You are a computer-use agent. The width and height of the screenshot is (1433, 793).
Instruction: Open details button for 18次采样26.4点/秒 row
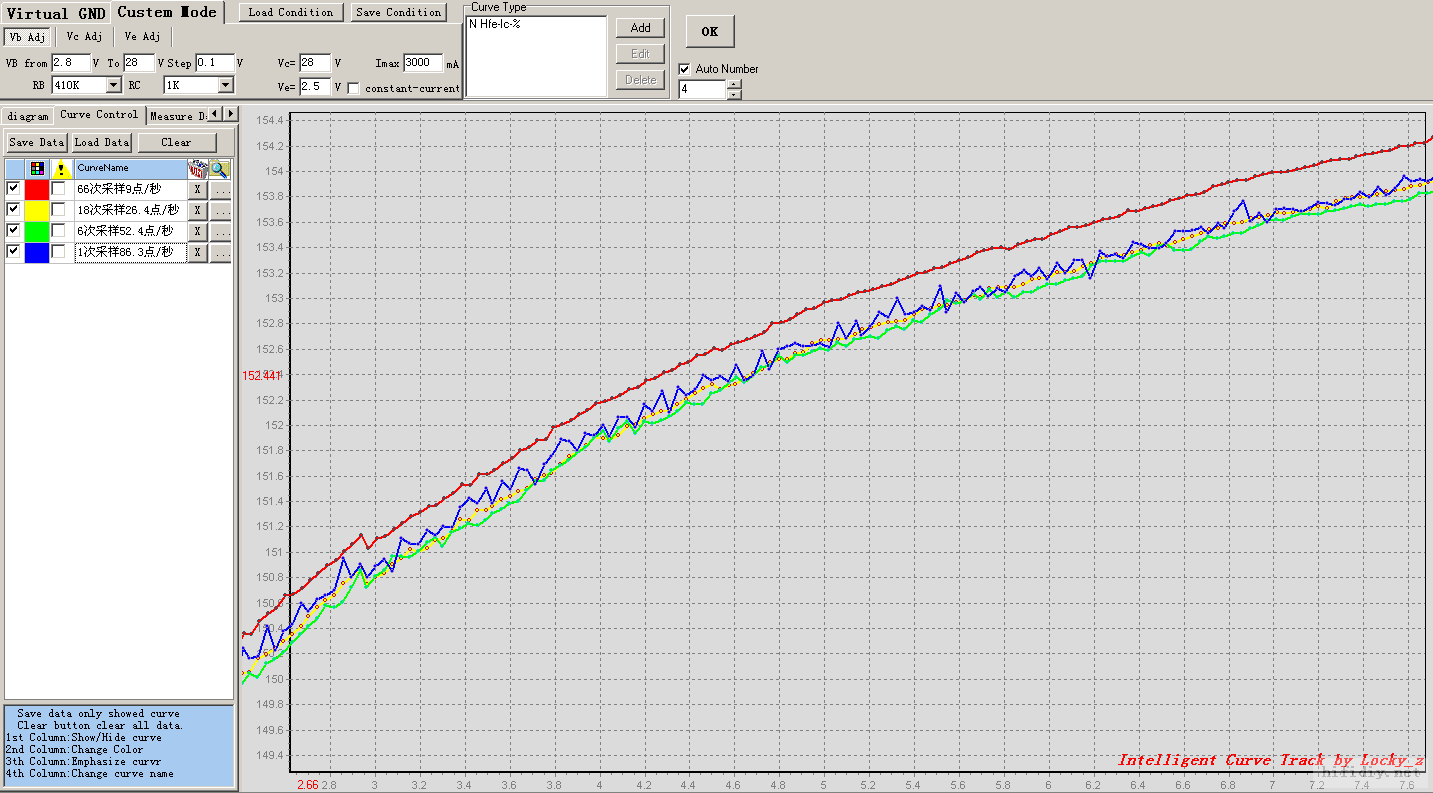click(221, 210)
